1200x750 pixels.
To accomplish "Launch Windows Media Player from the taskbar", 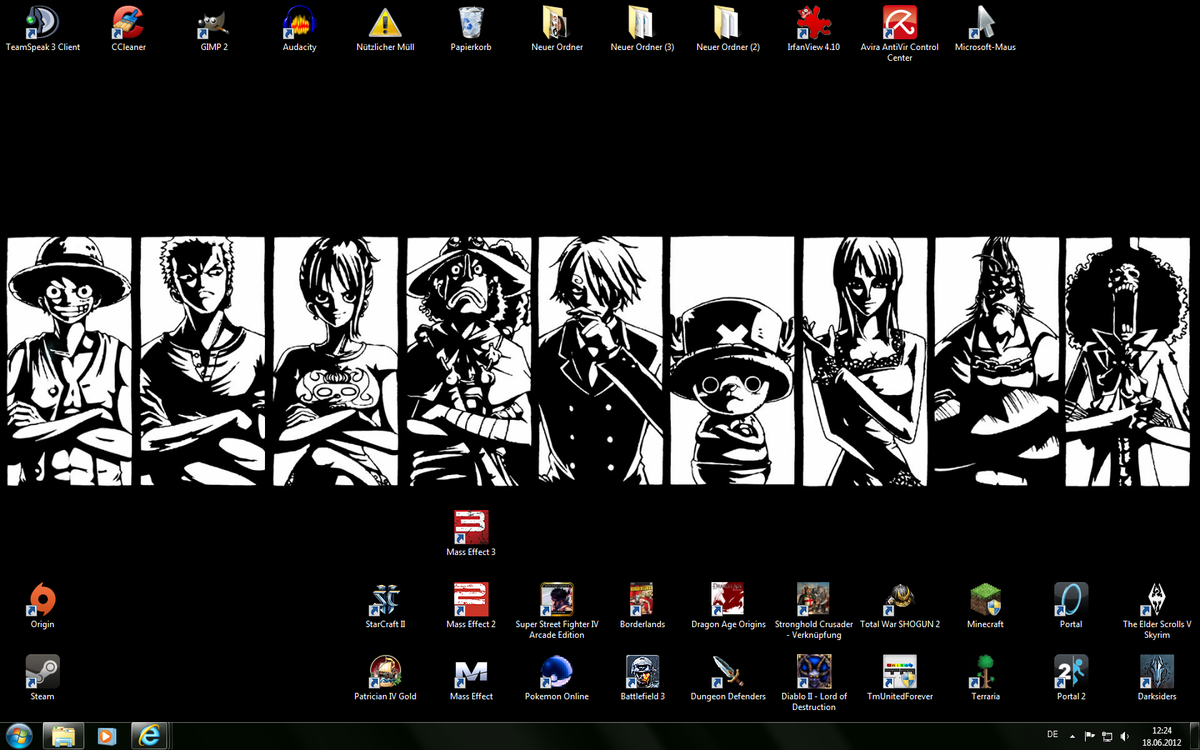I will coord(107,735).
